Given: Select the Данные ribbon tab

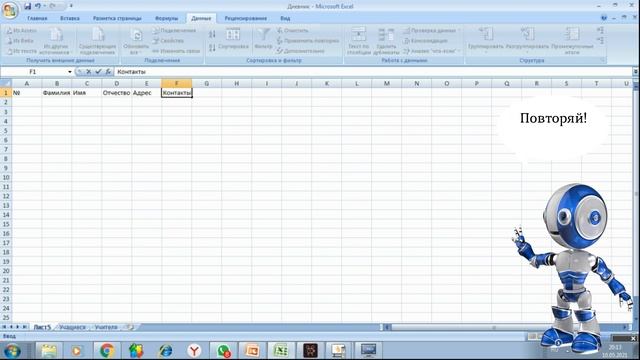Looking at the screenshot, I should [201, 18].
